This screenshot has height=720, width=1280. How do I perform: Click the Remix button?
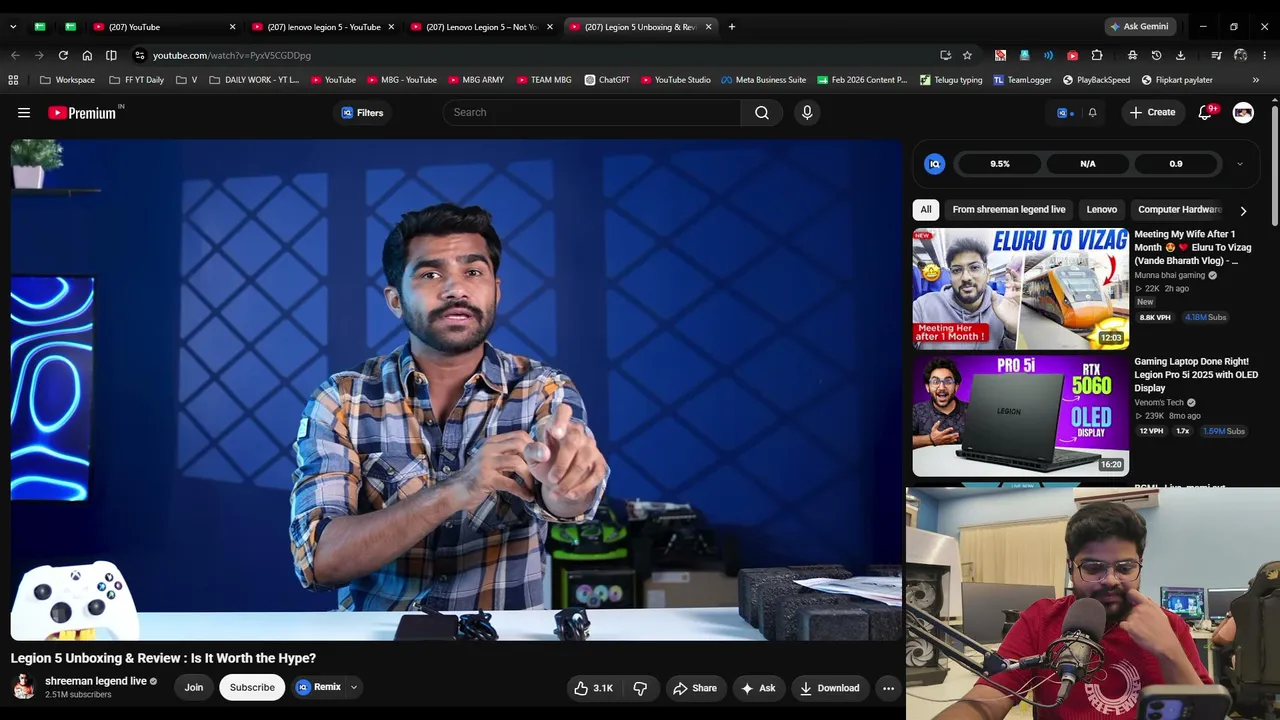click(x=319, y=688)
